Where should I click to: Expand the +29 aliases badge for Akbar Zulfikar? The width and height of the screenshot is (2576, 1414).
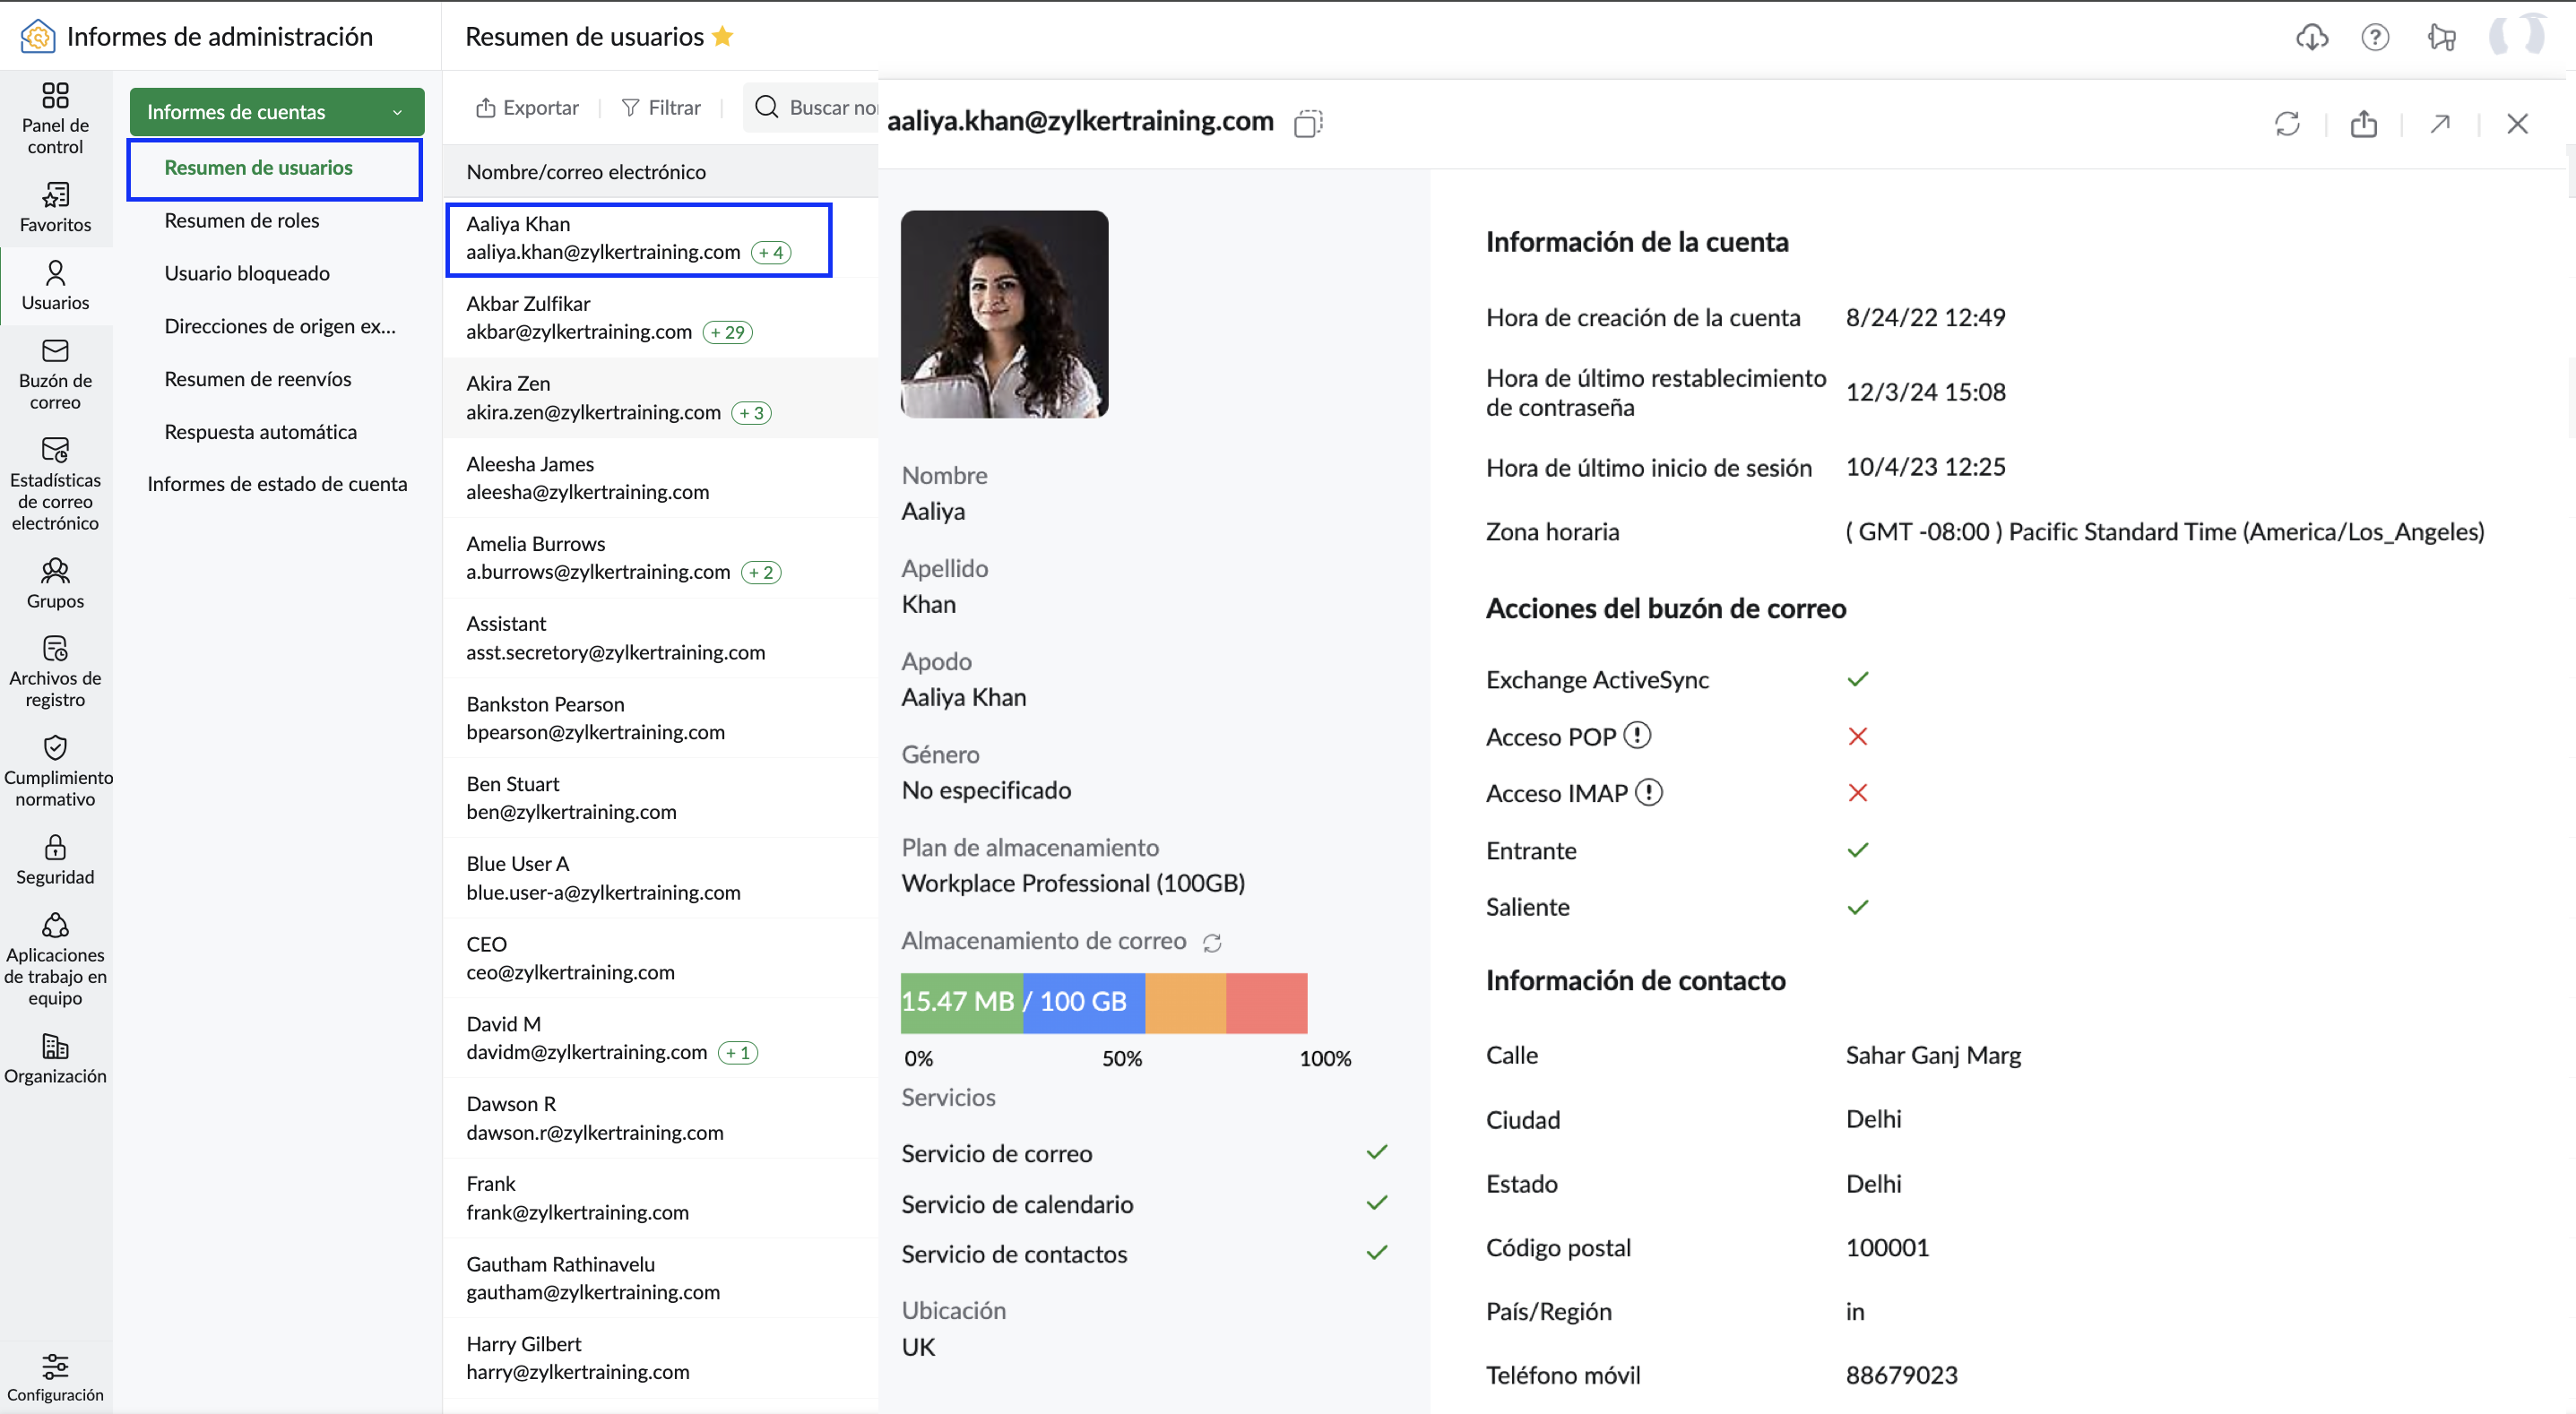click(728, 332)
